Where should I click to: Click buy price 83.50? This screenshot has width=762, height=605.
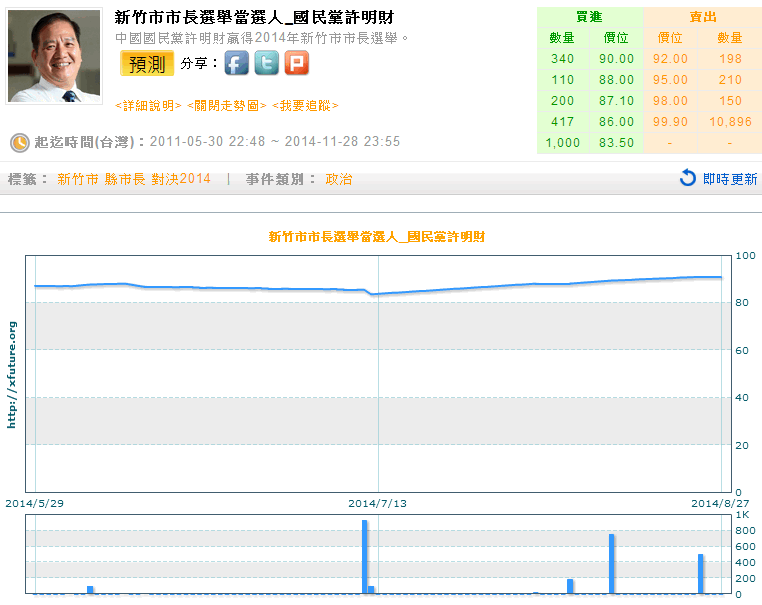tap(616, 142)
